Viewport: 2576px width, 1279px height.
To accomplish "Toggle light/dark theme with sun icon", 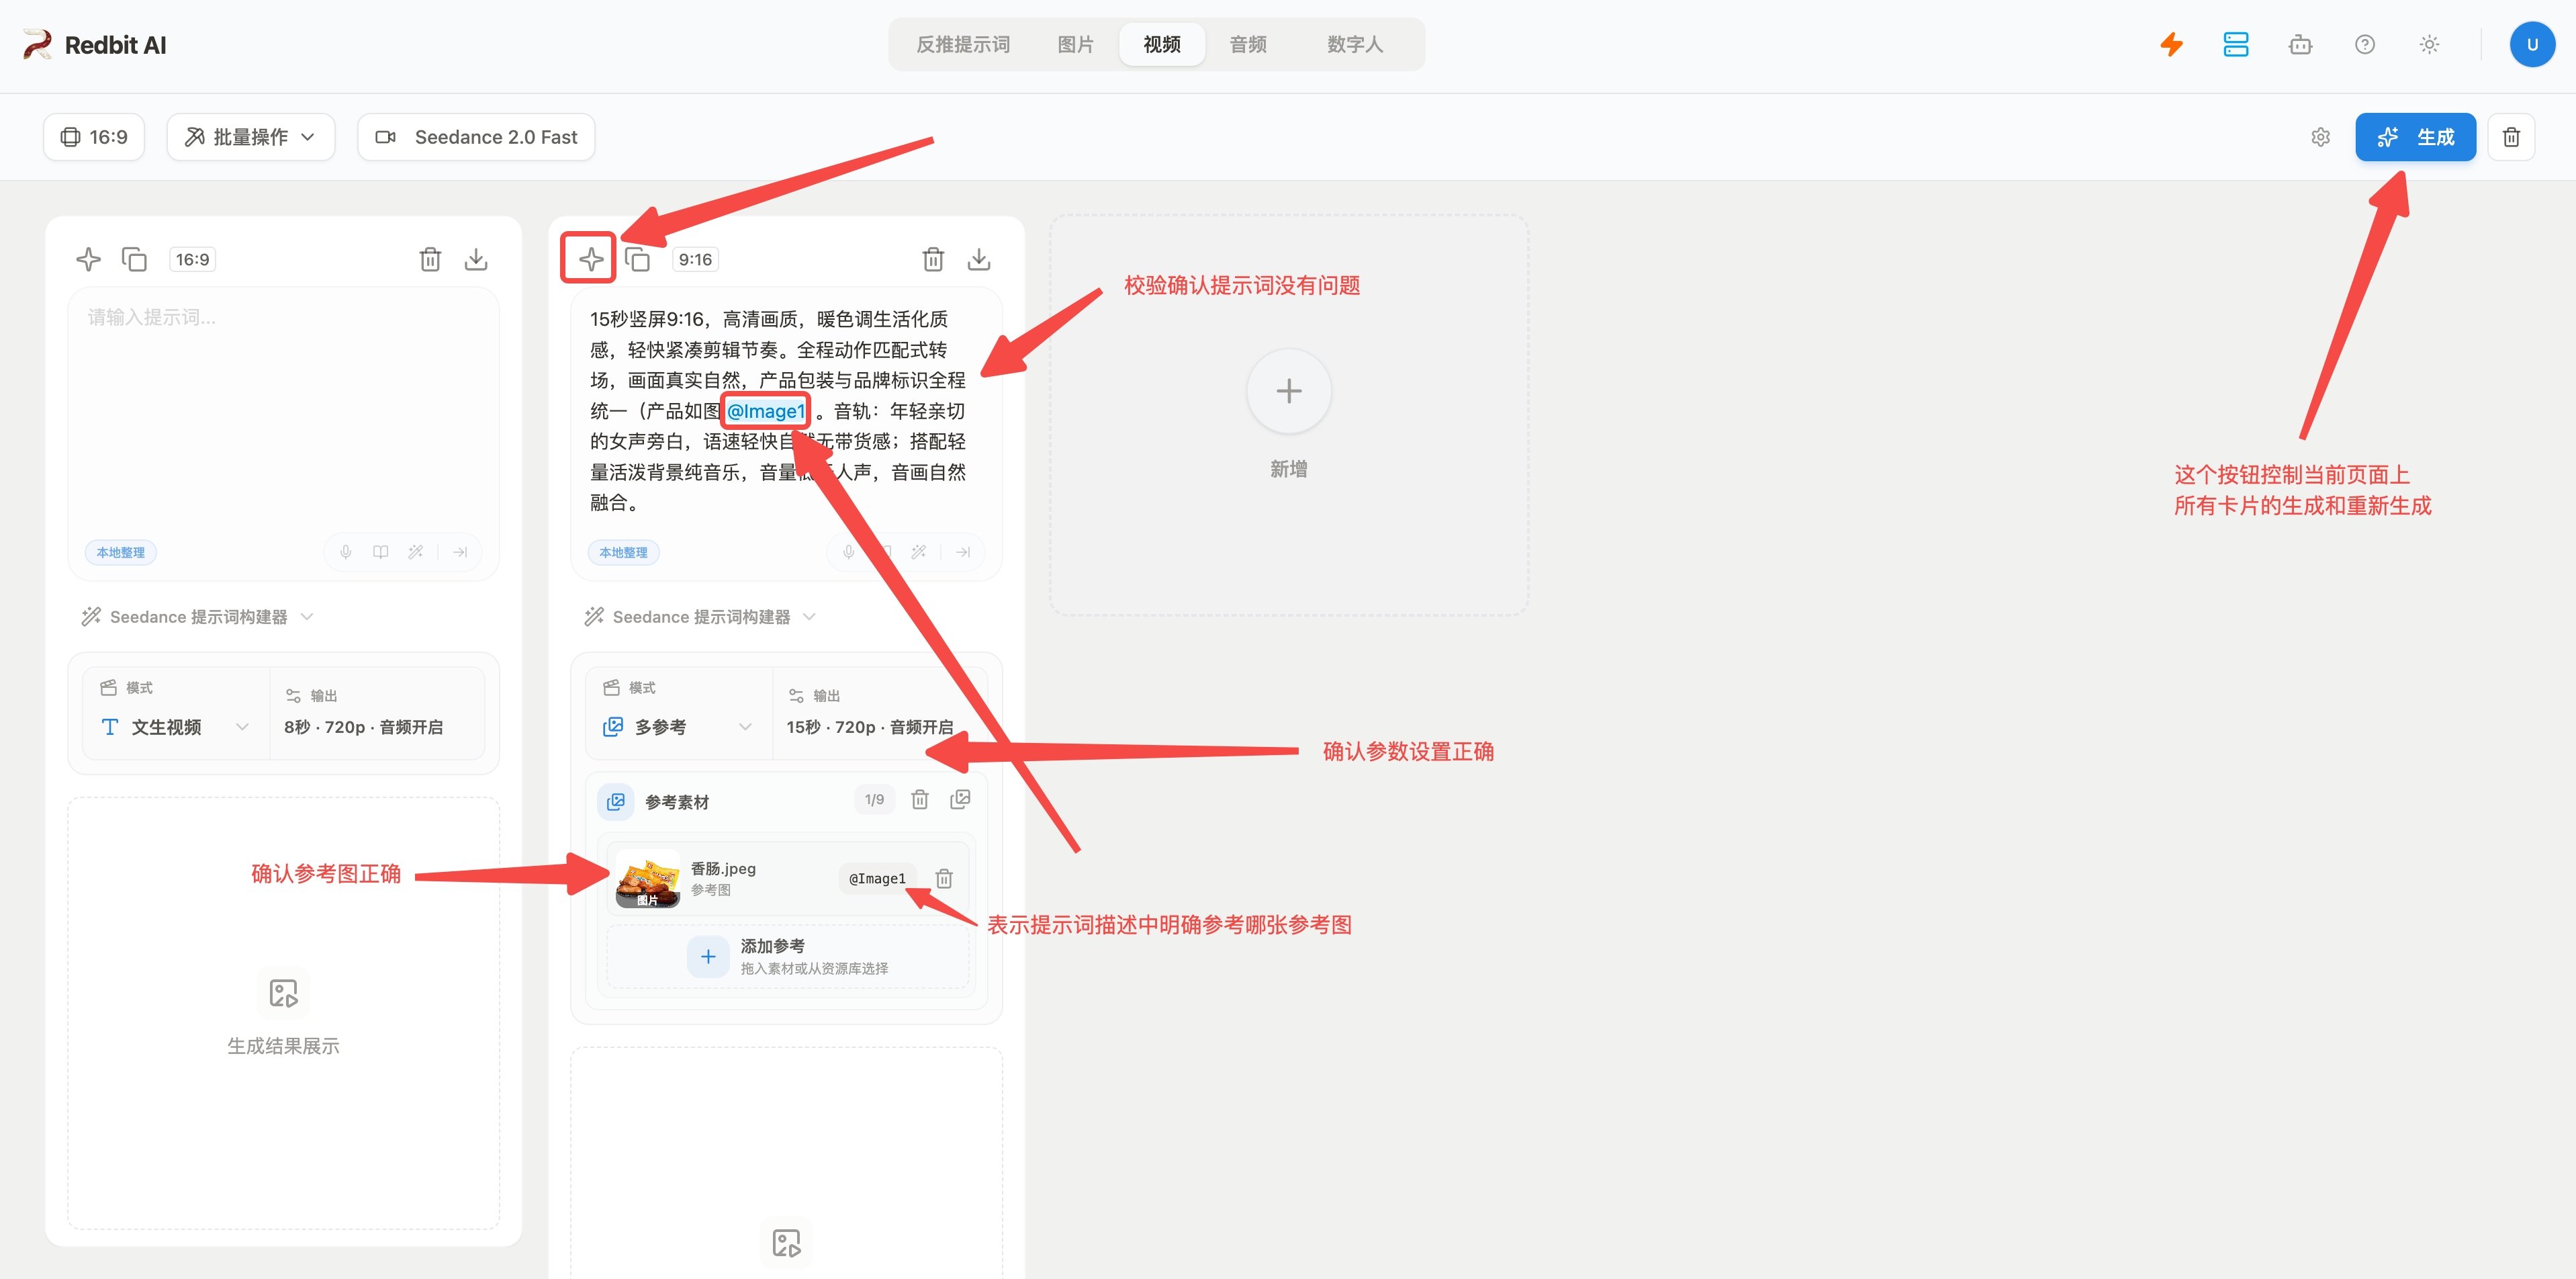I will [x=2429, y=44].
